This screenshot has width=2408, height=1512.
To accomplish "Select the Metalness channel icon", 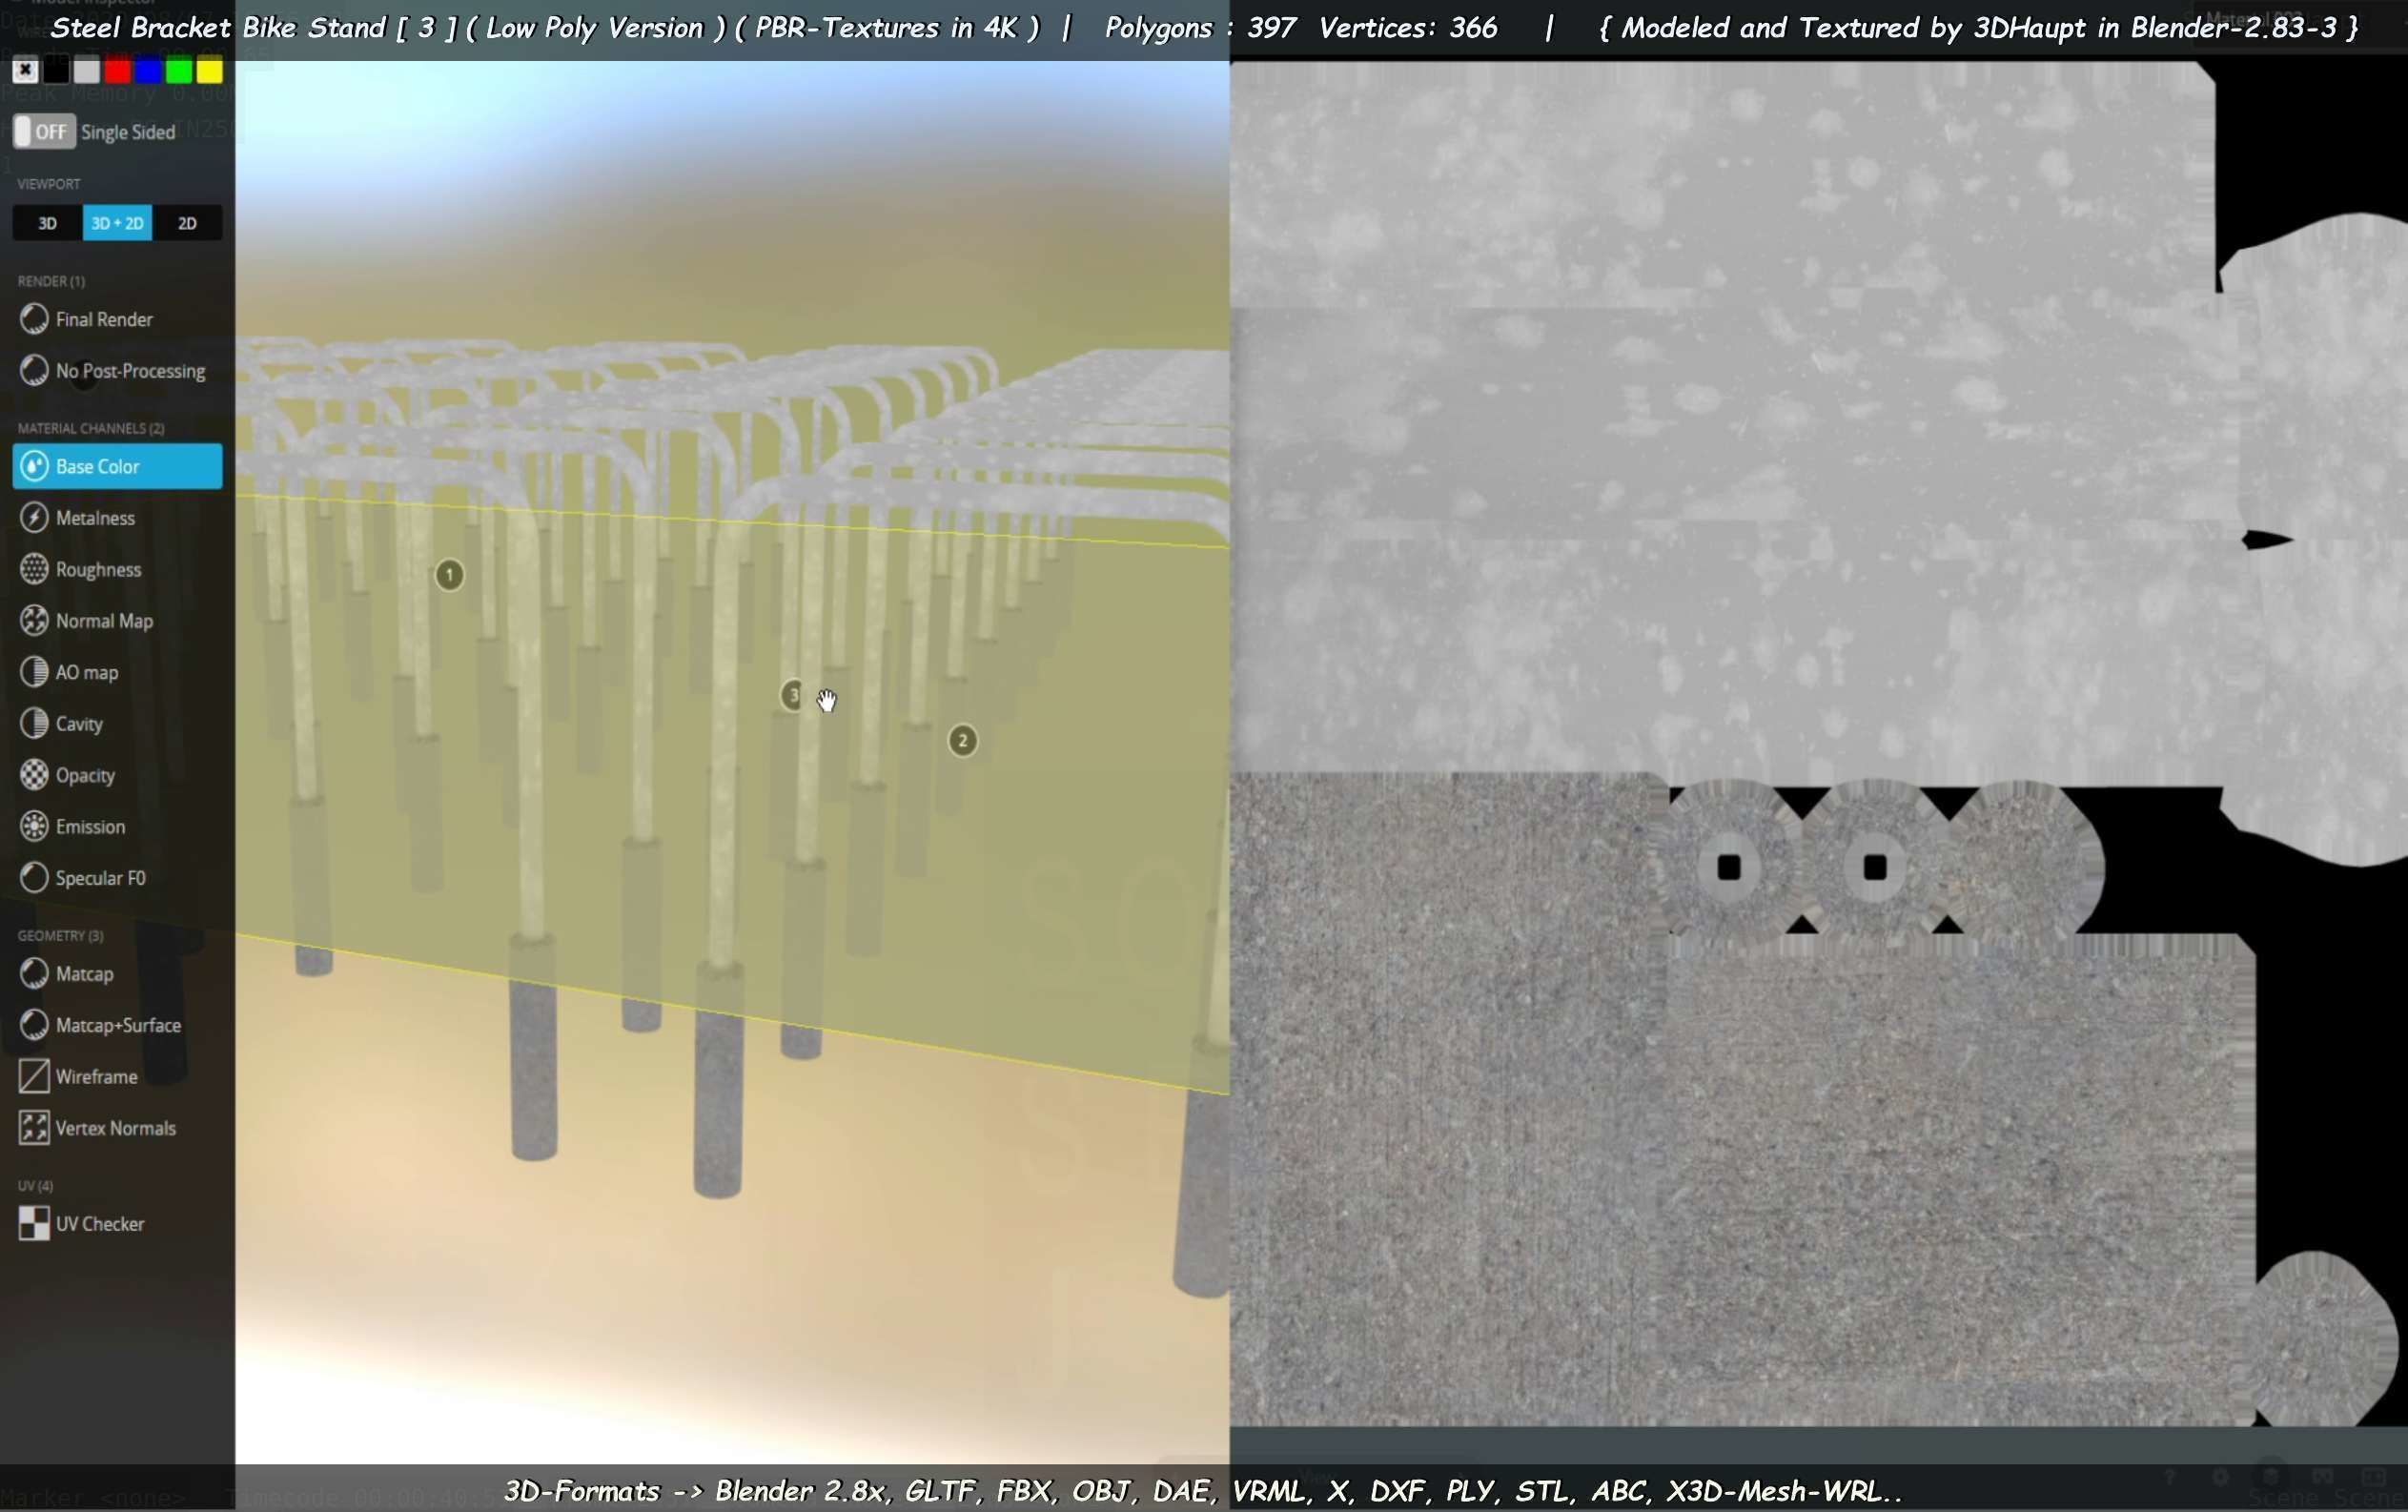I will click(34, 518).
